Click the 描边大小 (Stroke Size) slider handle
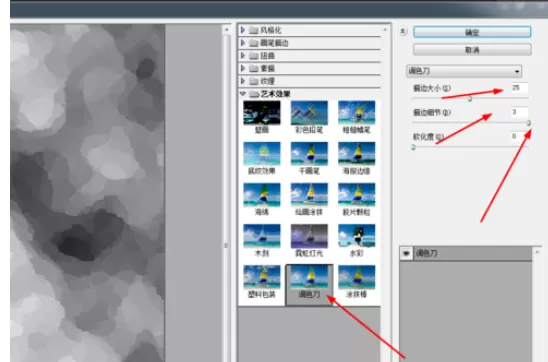The image size is (548, 362). coord(470,99)
